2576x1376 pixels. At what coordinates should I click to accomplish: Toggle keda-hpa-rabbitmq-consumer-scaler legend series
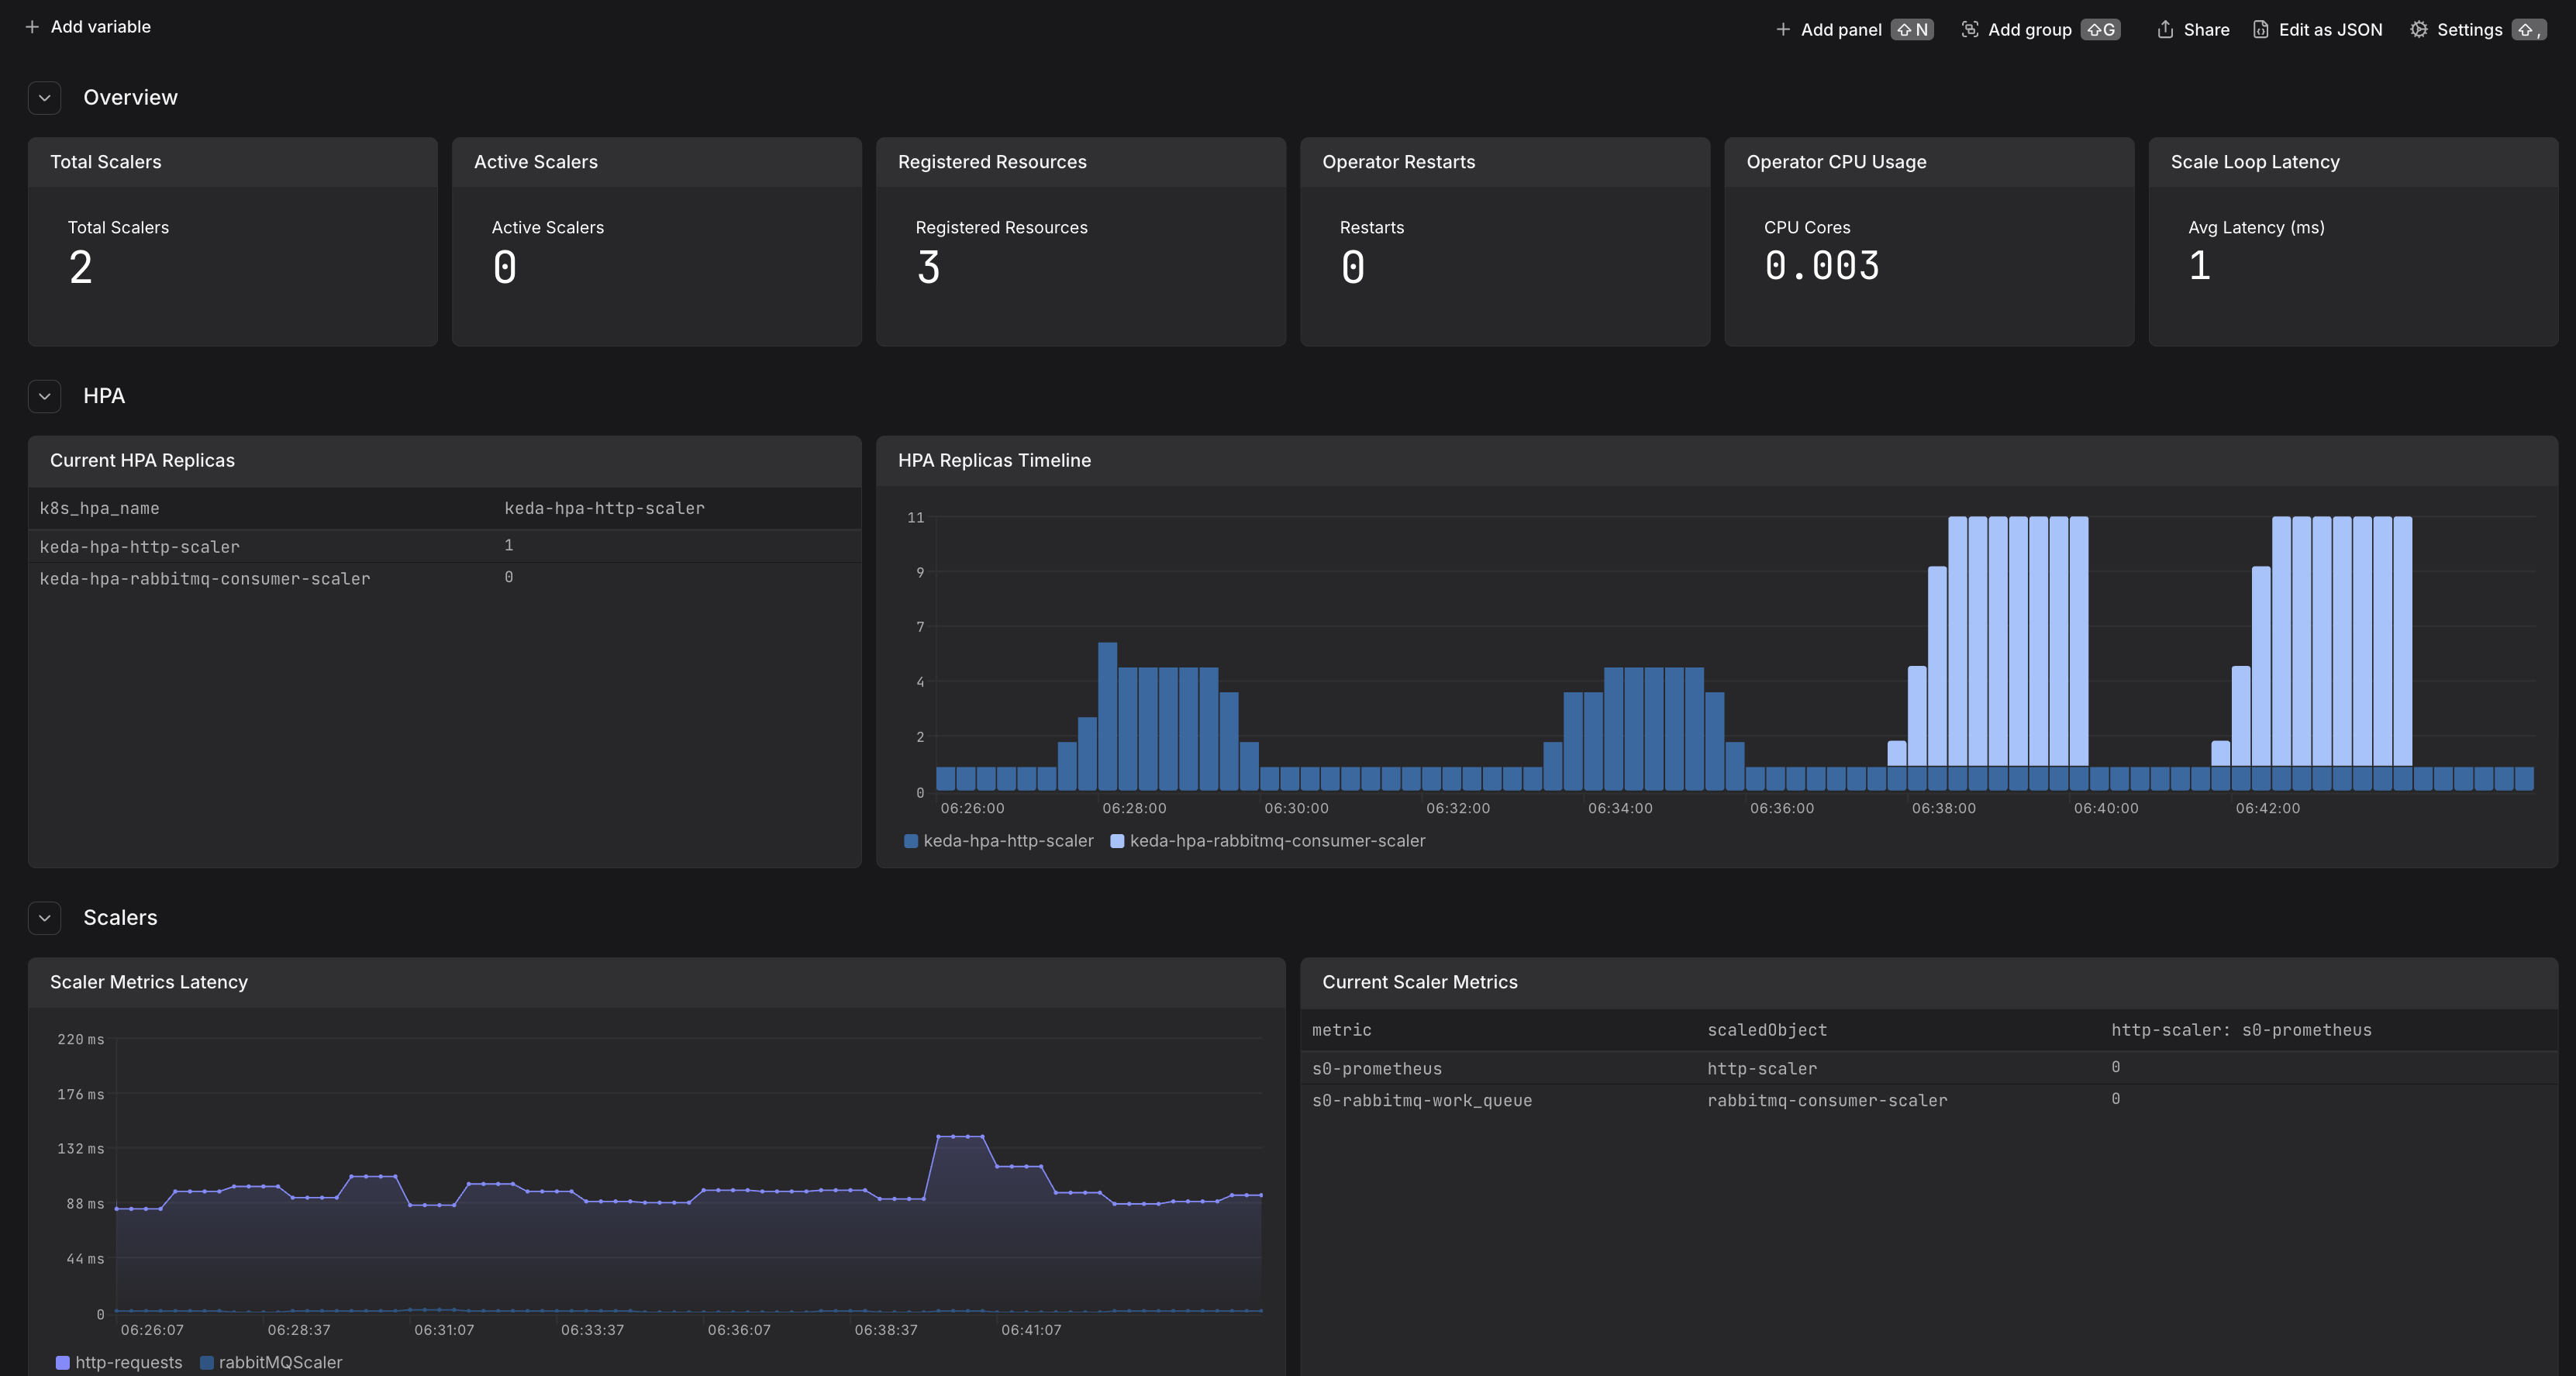coord(1276,841)
